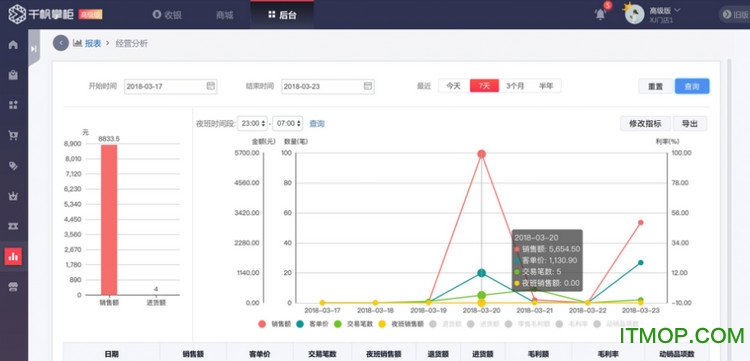750x361 pixels.
Task: Click the 修改指标 button
Action: (x=645, y=123)
